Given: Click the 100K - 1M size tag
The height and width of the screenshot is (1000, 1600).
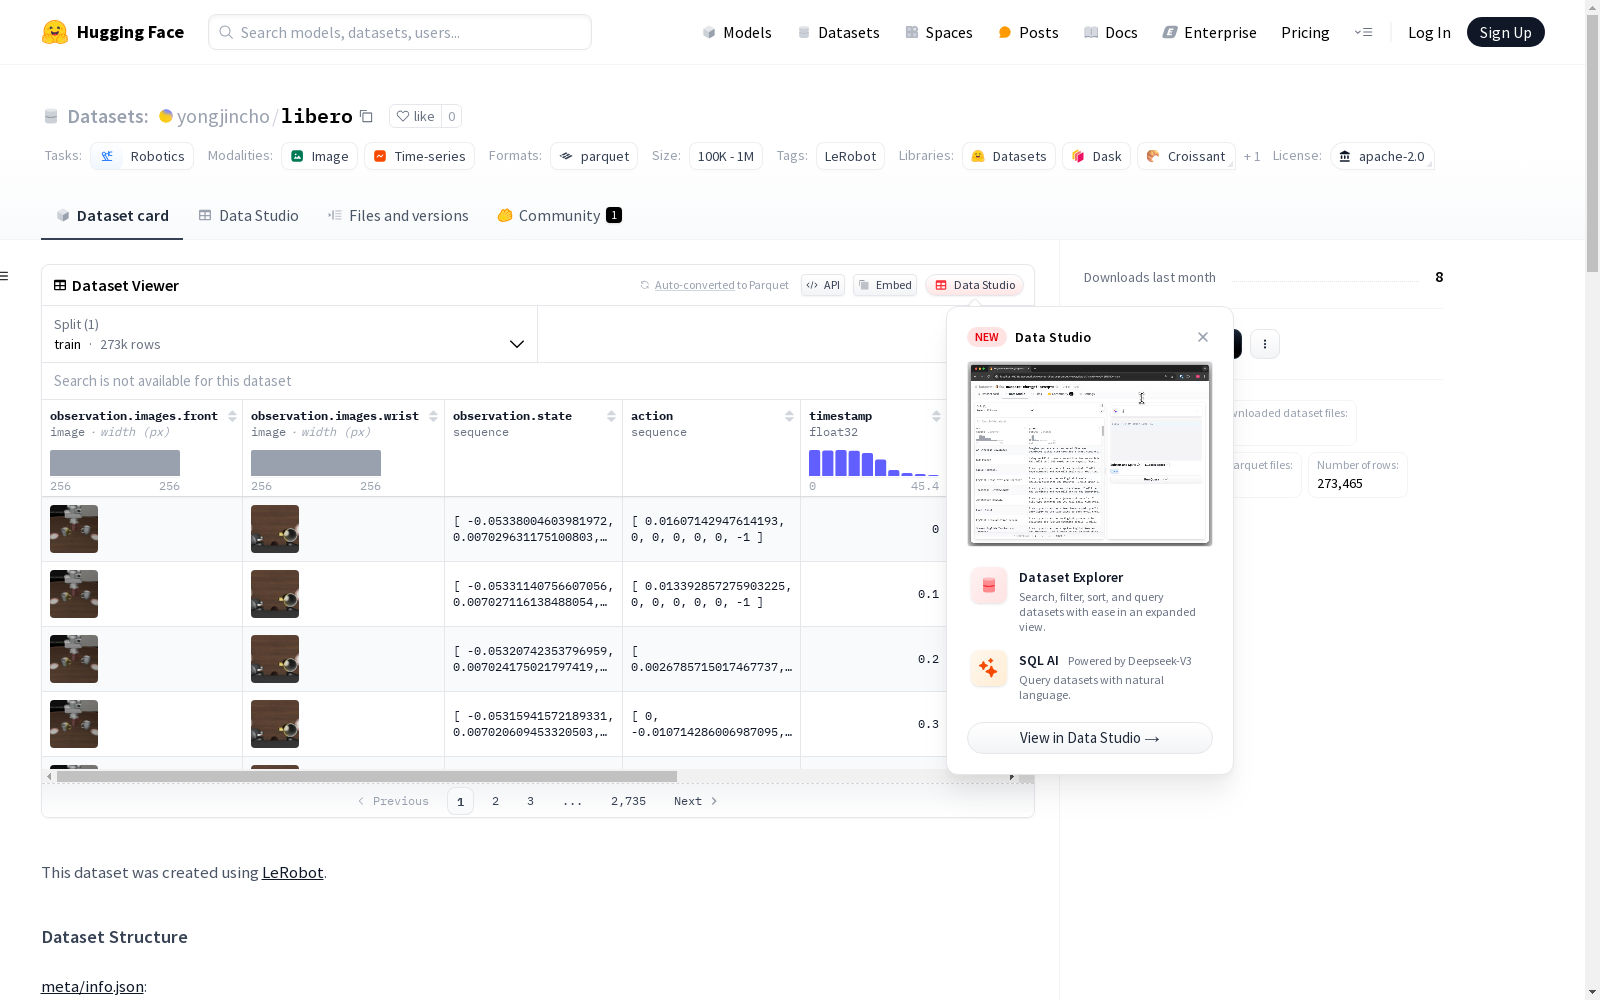Looking at the screenshot, I should click(725, 156).
